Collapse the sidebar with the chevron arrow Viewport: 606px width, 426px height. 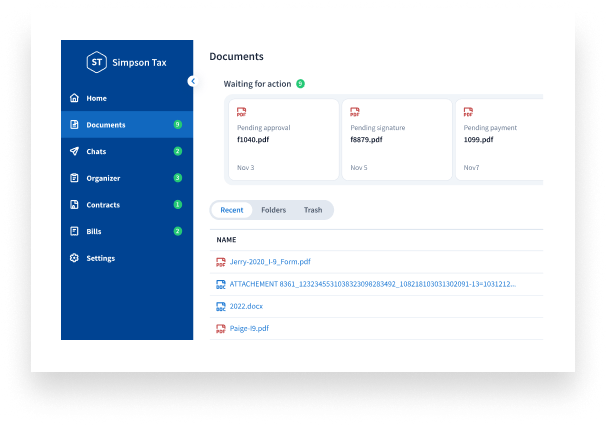tap(193, 81)
